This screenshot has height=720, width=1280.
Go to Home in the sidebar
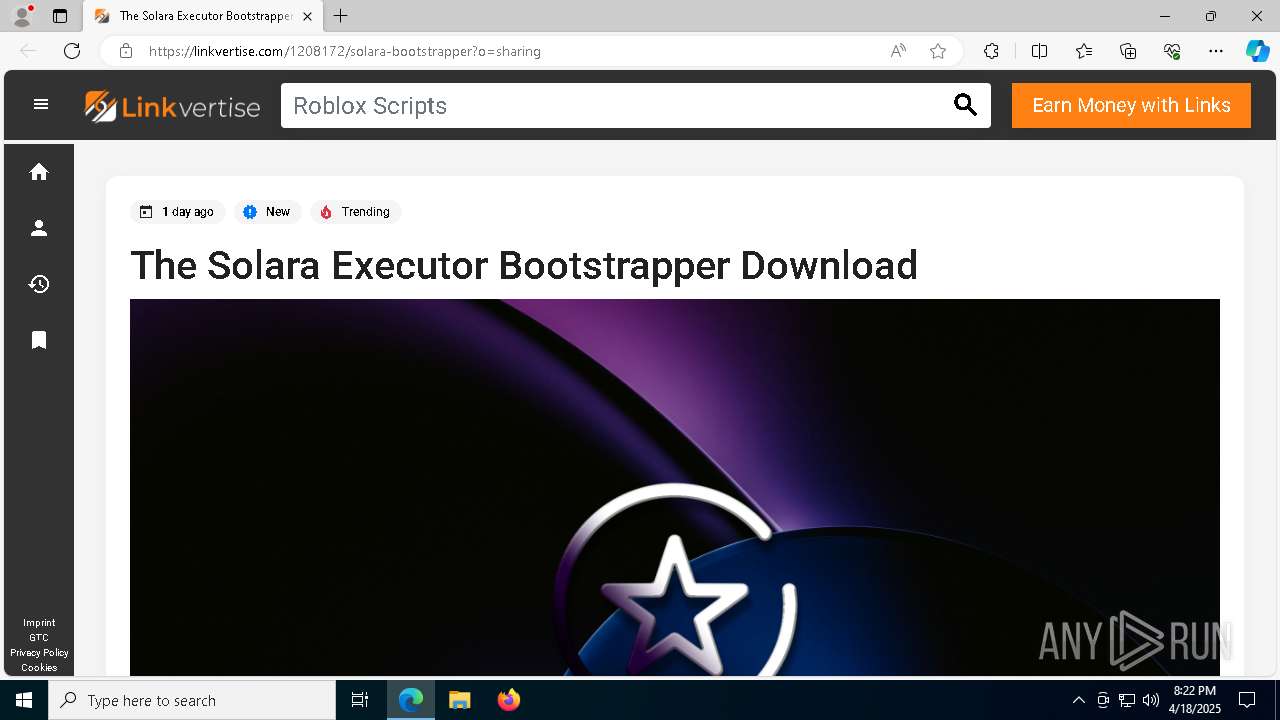(x=39, y=172)
